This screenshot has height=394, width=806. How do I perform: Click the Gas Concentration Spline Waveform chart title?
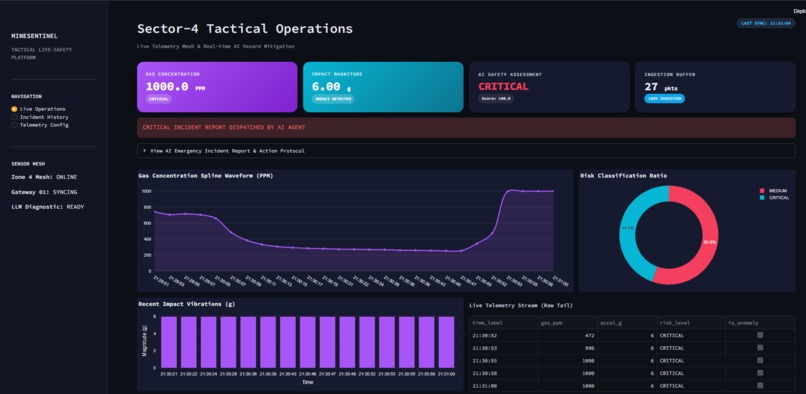206,176
